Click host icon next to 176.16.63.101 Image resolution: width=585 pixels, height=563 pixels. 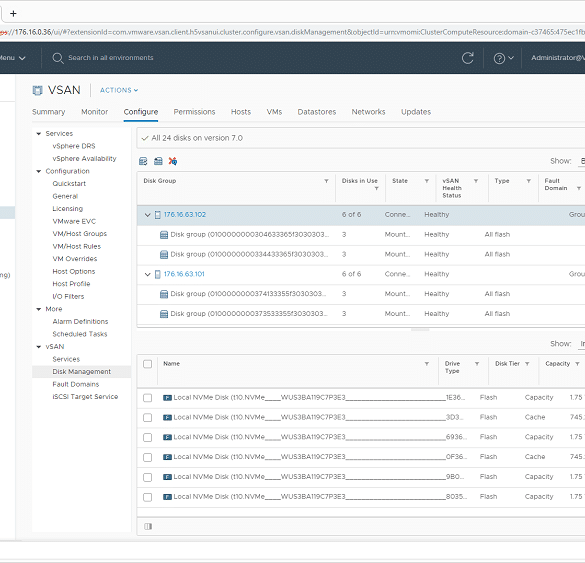[157, 274]
